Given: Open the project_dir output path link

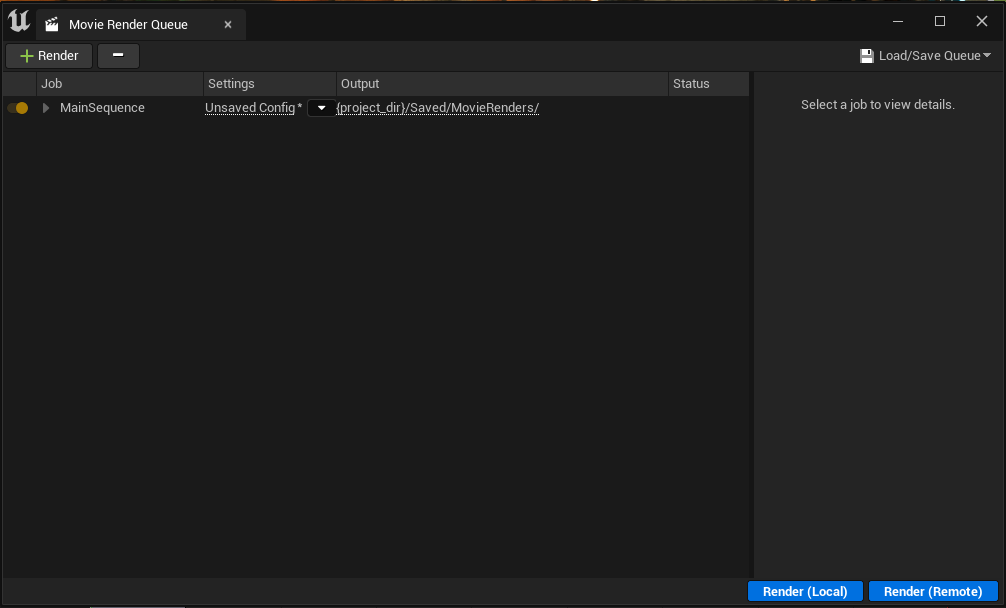Looking at the screenshot, I should click(x=438, y=108).
